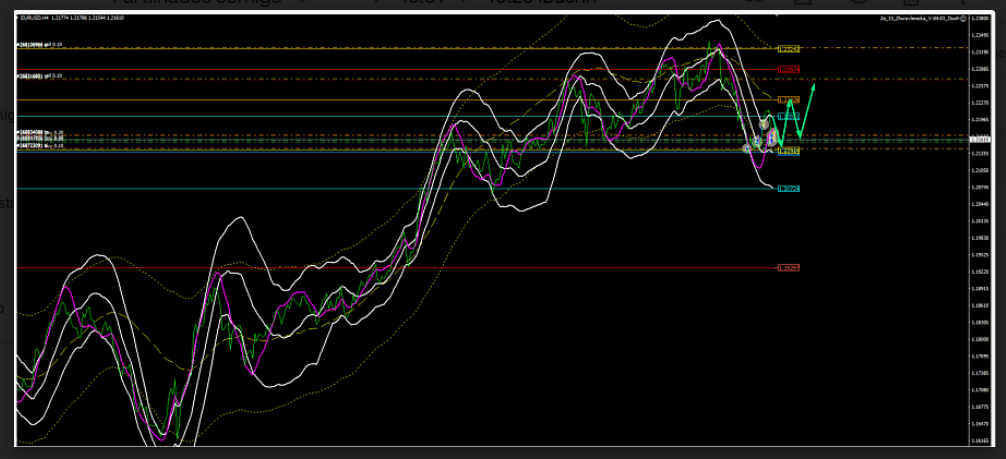
Task: Click the upper red price tag near chart top
Action: pos(788,70)
